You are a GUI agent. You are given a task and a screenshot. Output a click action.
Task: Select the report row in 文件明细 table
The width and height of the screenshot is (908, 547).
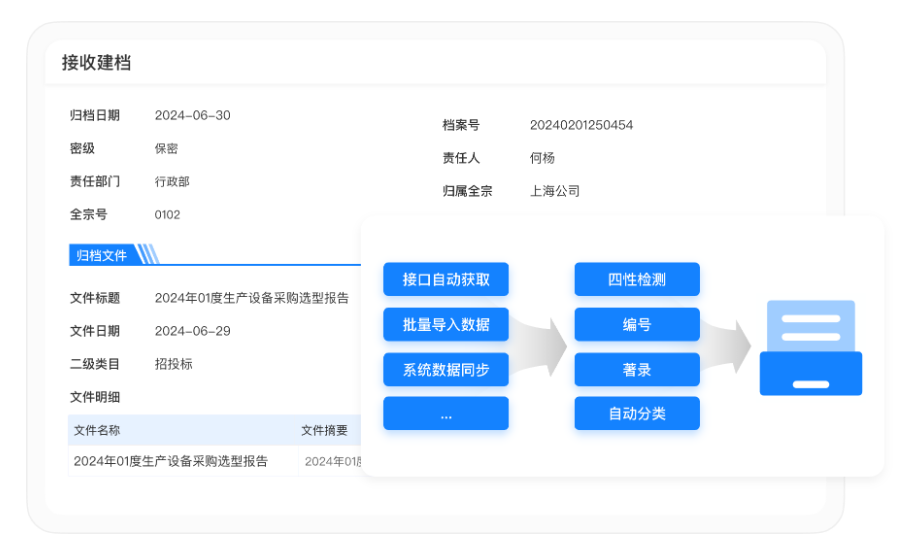point(171,461)
